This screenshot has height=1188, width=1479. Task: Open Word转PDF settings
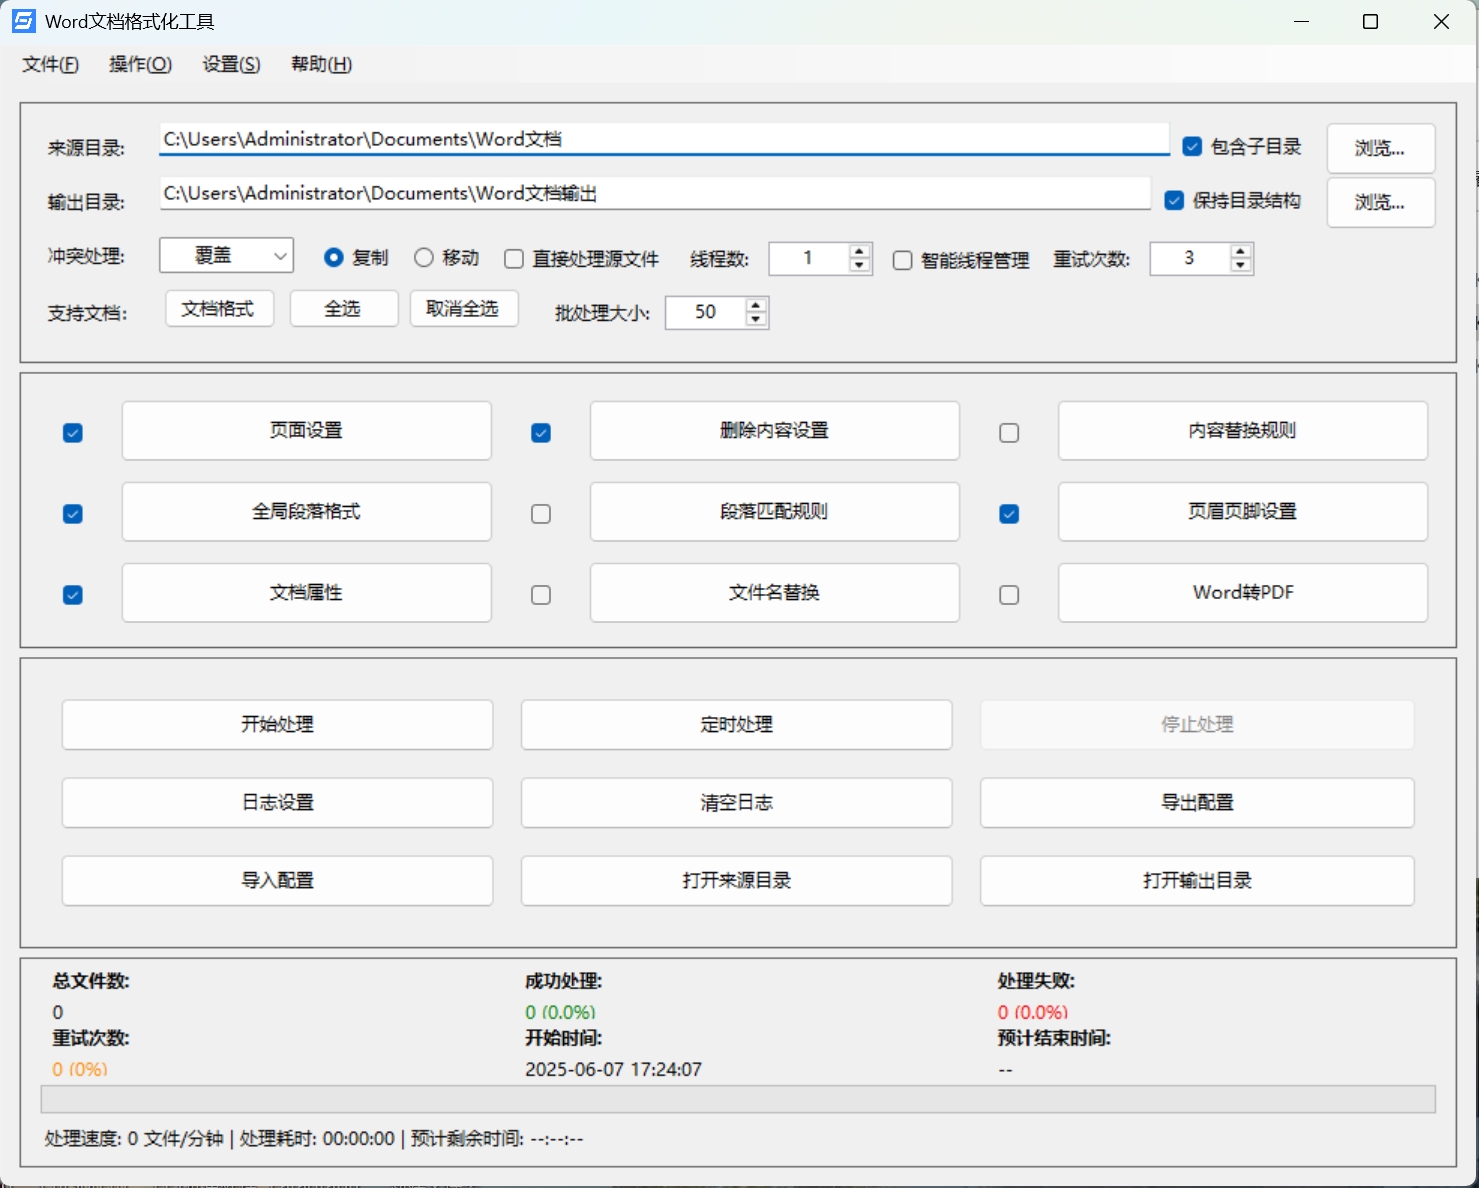pos(1243,593)
